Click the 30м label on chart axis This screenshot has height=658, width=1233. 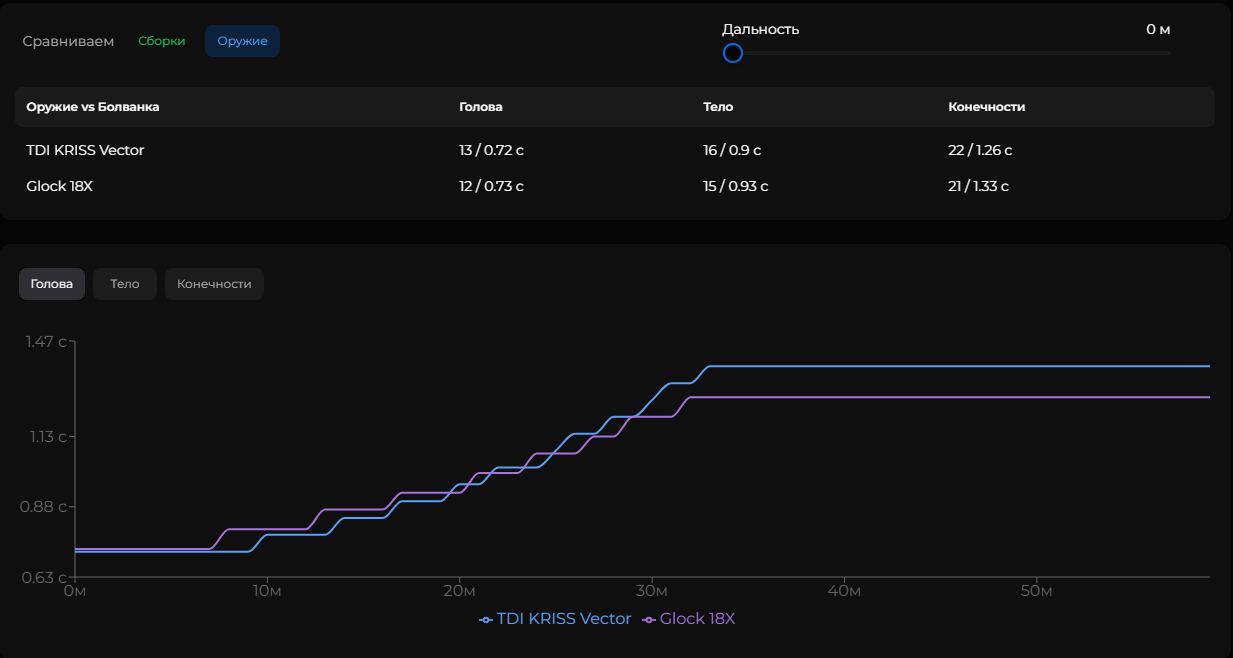coord(652,592)
